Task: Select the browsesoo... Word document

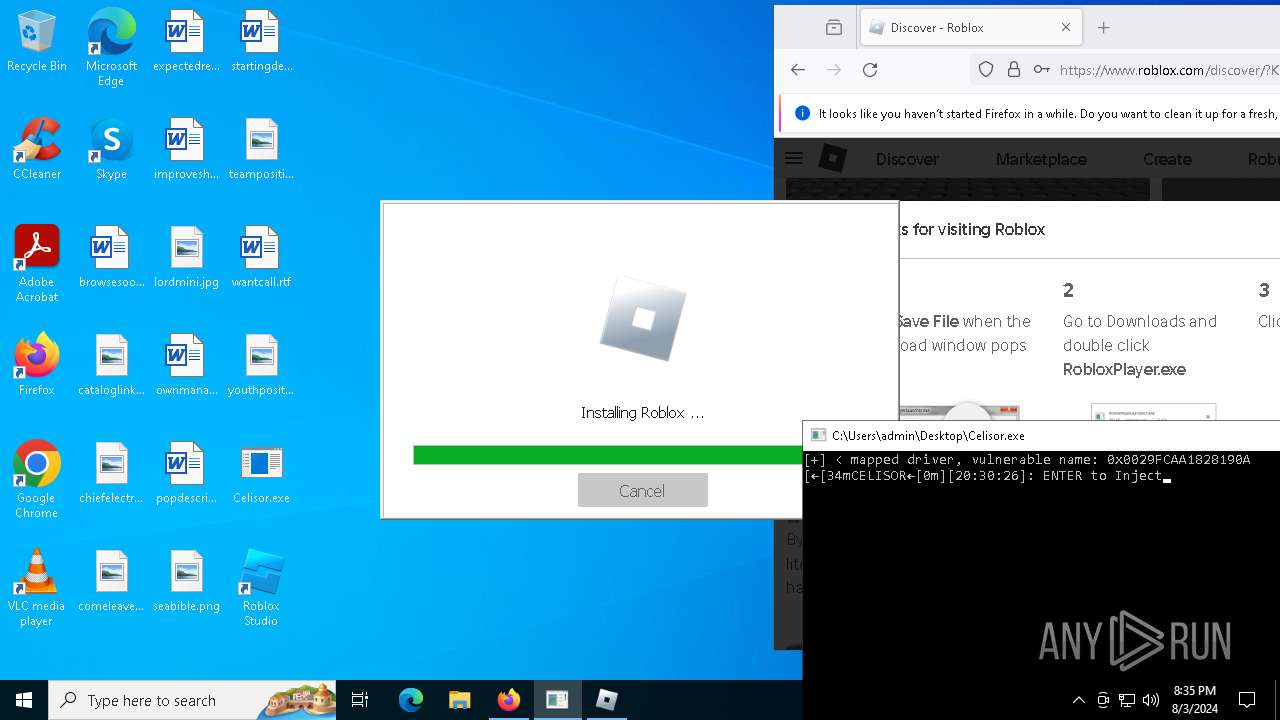Action: click(111, 258)
